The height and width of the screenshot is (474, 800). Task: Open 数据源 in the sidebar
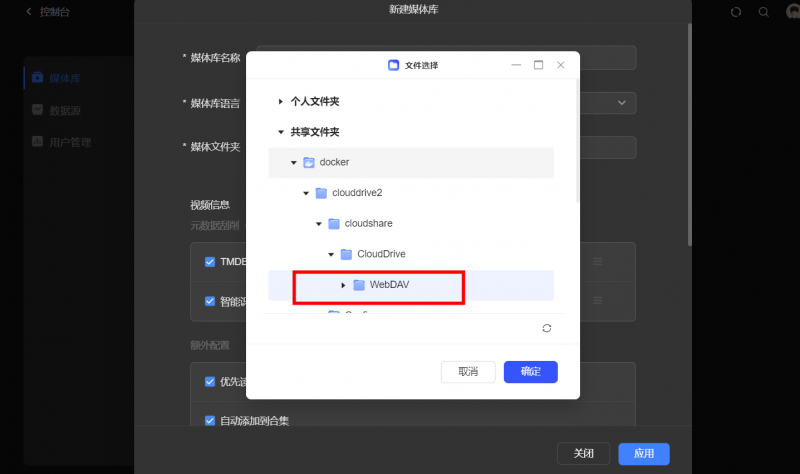[64, 110]
